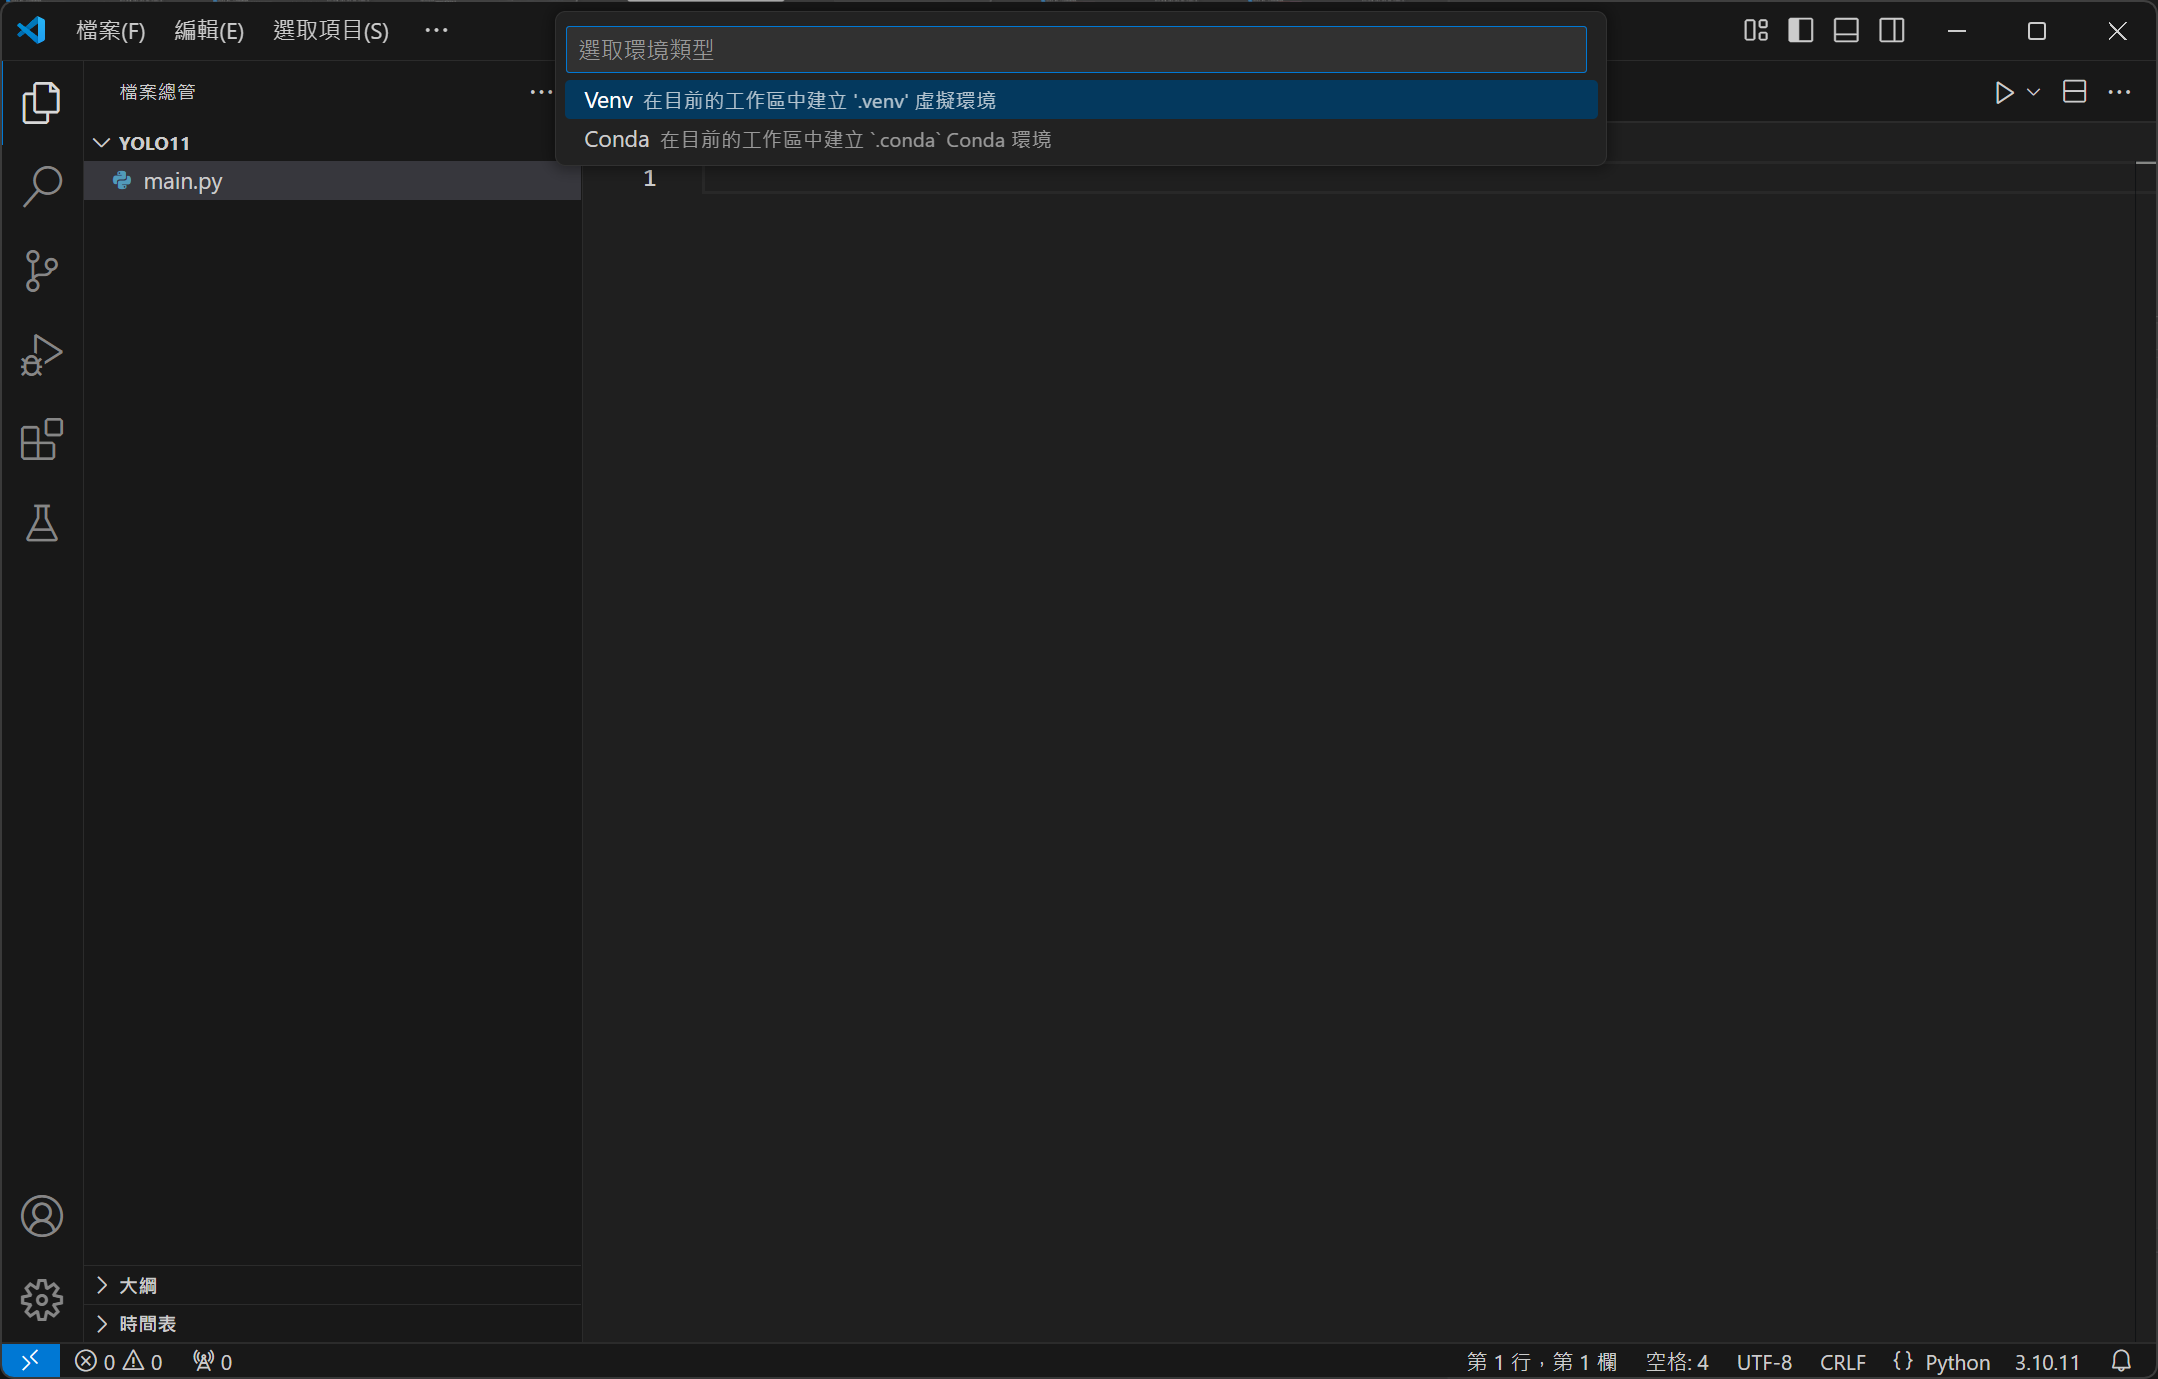Open the run button dropdown arrow

click(2034, 92)
